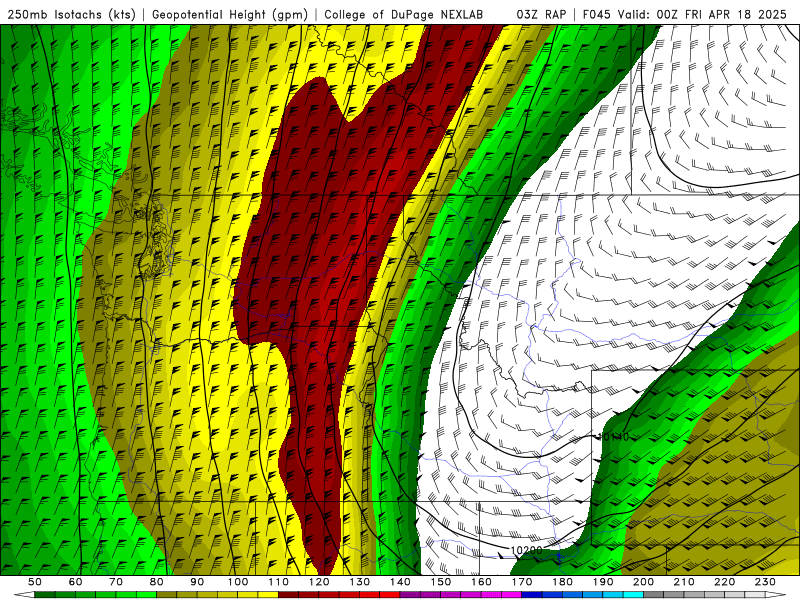Click the 60 knot scale label

click(75, 582)
